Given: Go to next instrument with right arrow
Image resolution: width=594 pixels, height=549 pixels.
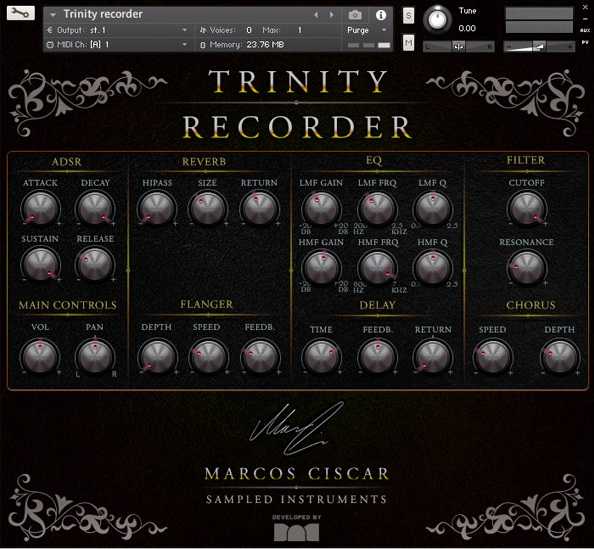Looking at the screenshot, I should click(331, 15).
